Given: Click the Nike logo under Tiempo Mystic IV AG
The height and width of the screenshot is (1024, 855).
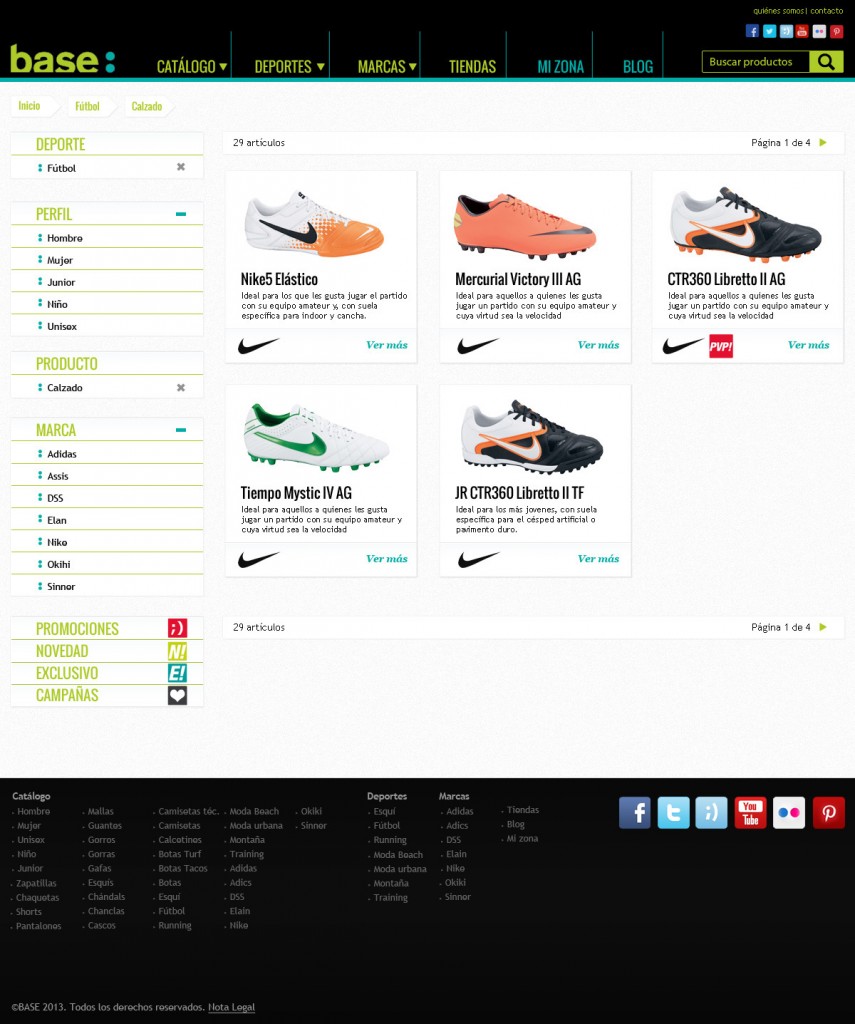Looking at the screenshot, I should (x=259, y=559).
